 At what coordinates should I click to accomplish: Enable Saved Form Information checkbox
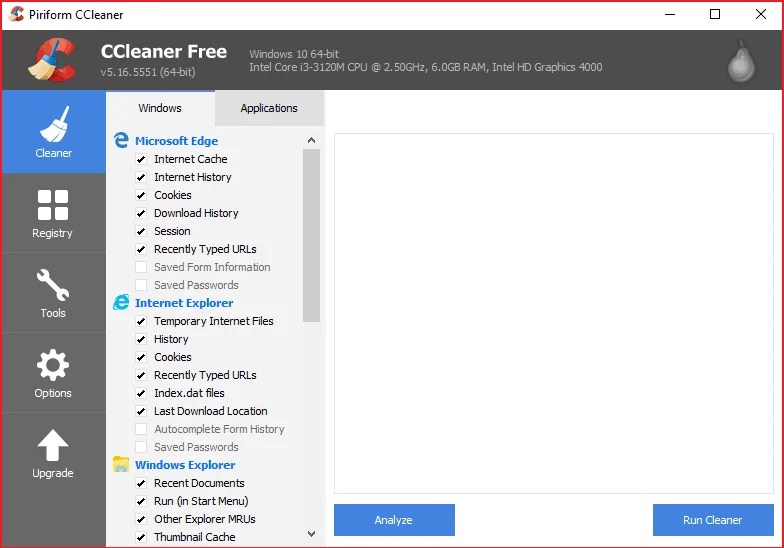point(141,267)
